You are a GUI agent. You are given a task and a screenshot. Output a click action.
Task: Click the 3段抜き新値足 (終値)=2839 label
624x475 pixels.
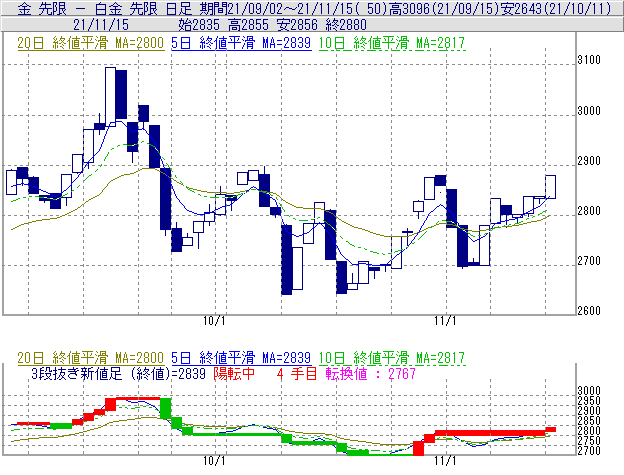click(x=118, y=374)
